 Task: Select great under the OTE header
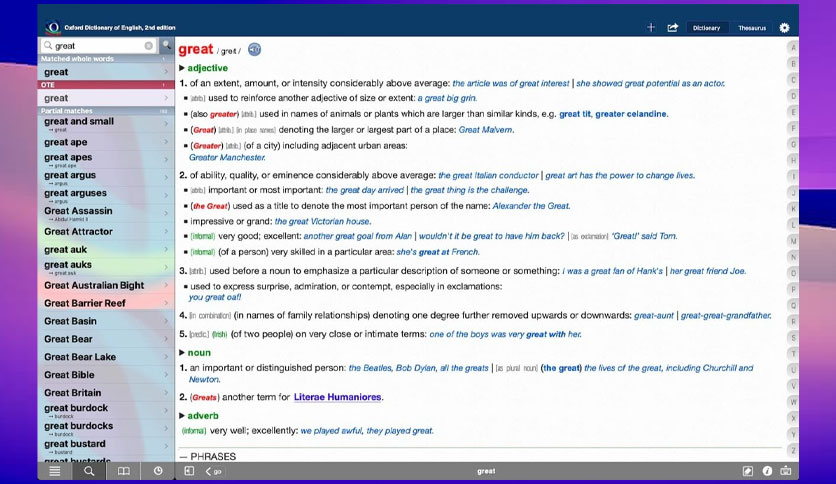[106, 98]
